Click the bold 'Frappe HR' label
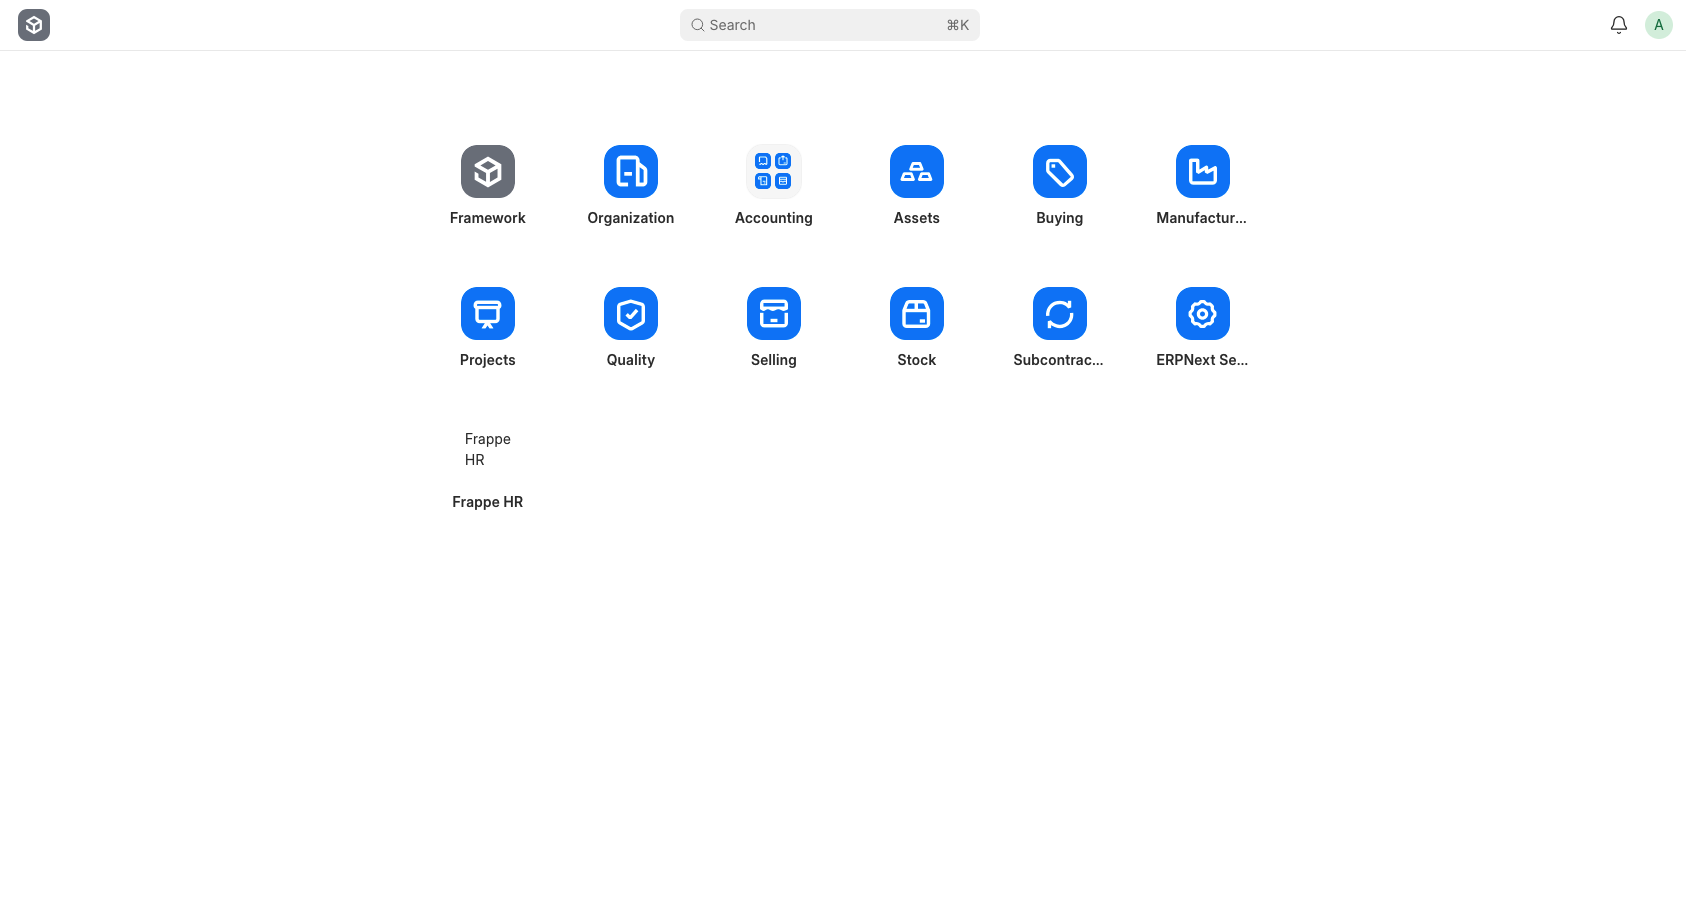The image size is (1686, 907). pyautogui.click(x=488, y=502)
